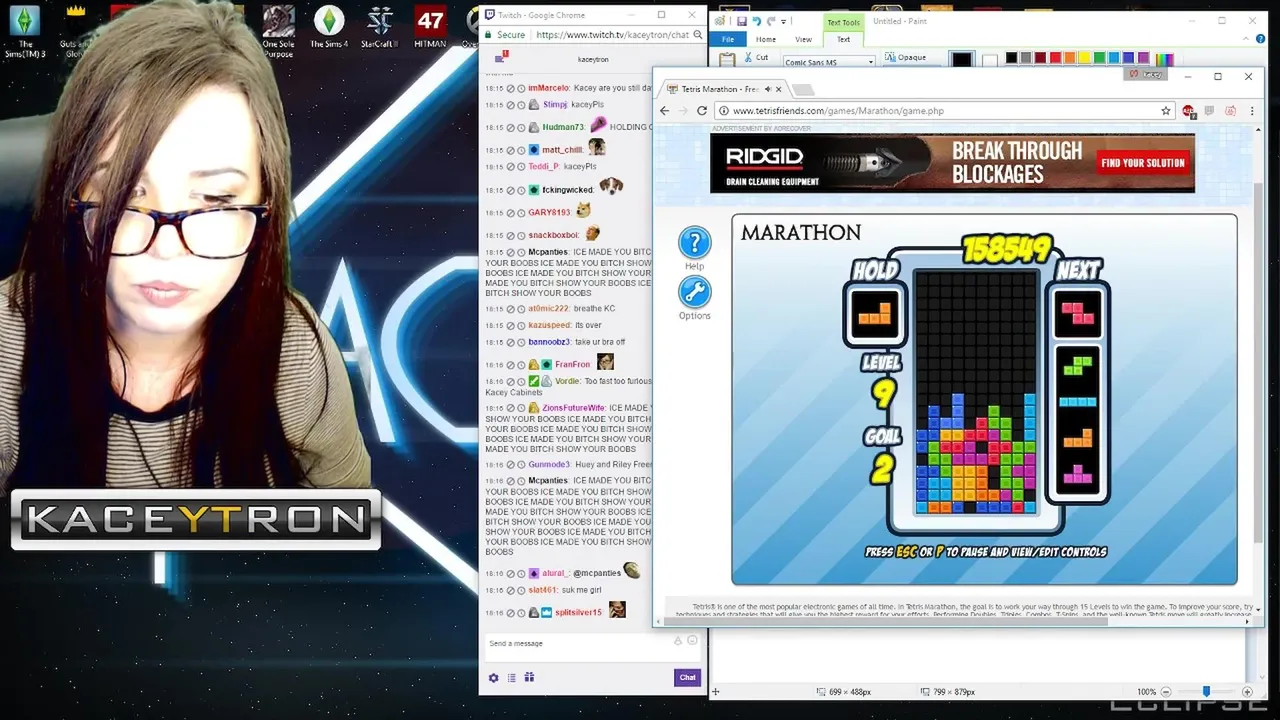Open Twitch chat settings gear icon

click(x=493, y=678)
